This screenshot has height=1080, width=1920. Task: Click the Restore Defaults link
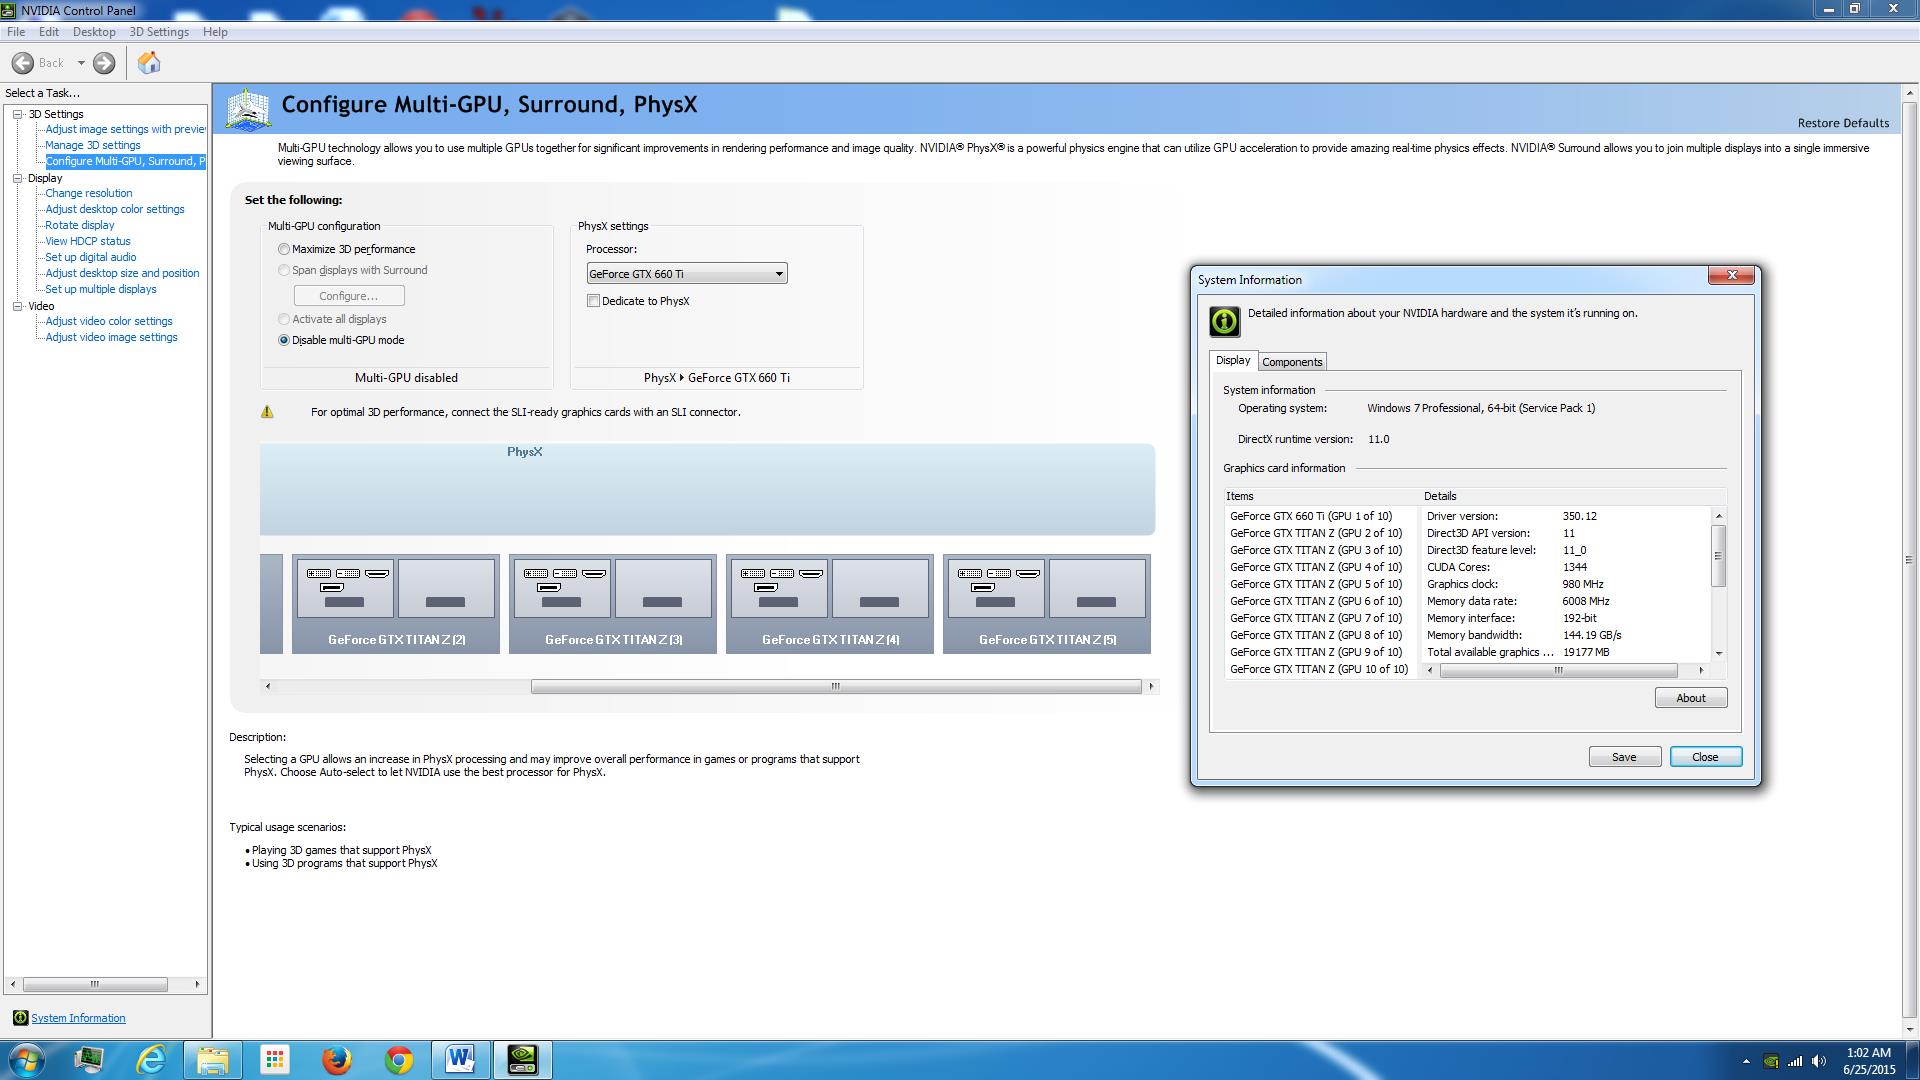[1843, 123]
